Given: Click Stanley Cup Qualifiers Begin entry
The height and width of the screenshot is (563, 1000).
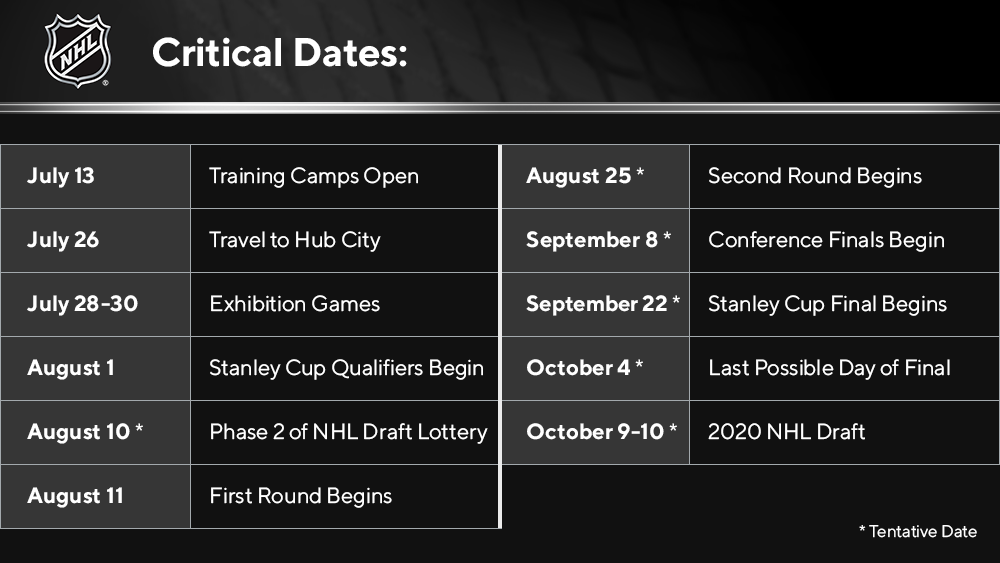Looking at the screenshot, I should (346, 368).
